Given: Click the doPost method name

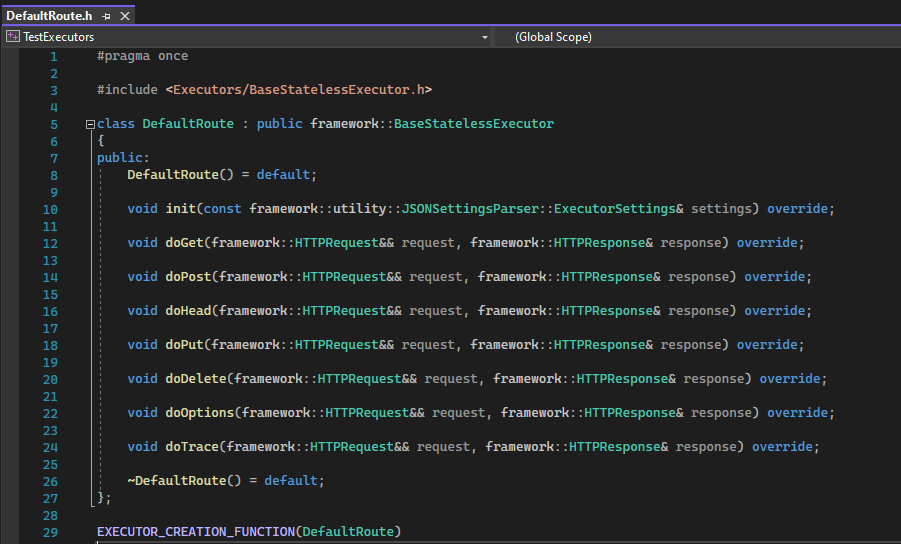Looking at the screenshot, I should click(188, 276).
